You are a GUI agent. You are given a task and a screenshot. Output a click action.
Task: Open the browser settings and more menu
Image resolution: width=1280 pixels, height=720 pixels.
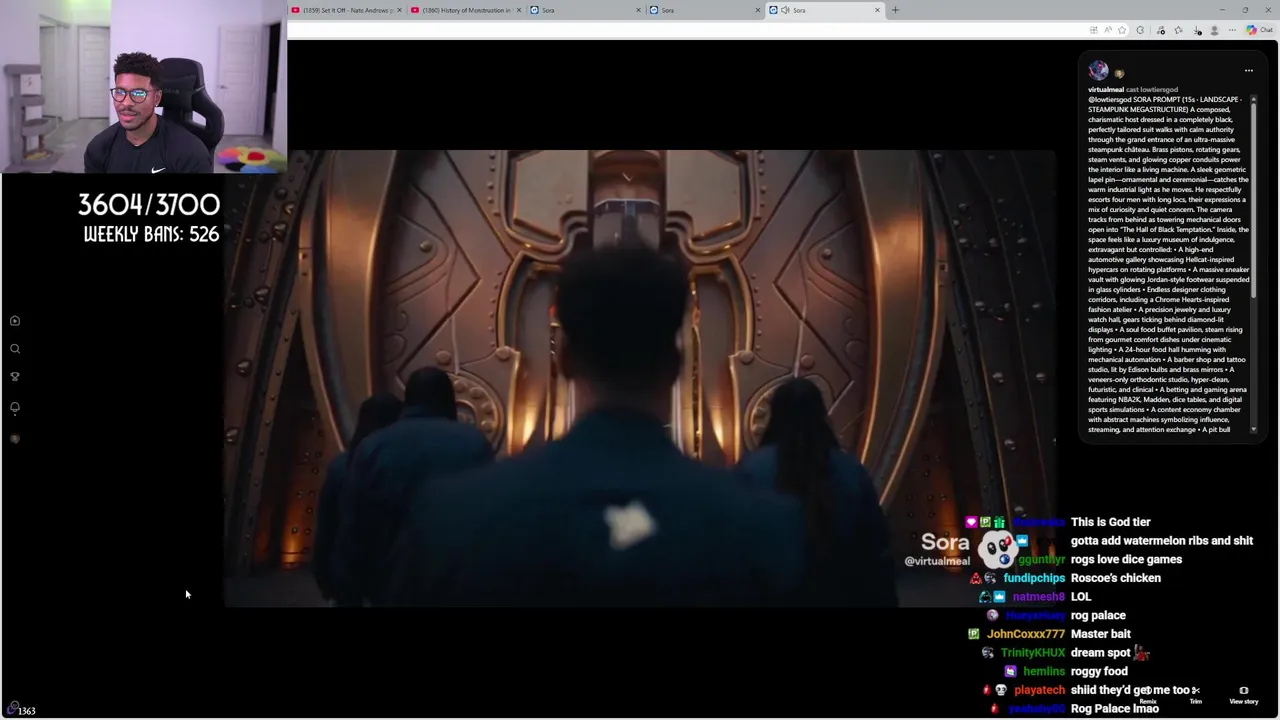click(1233, 30)
